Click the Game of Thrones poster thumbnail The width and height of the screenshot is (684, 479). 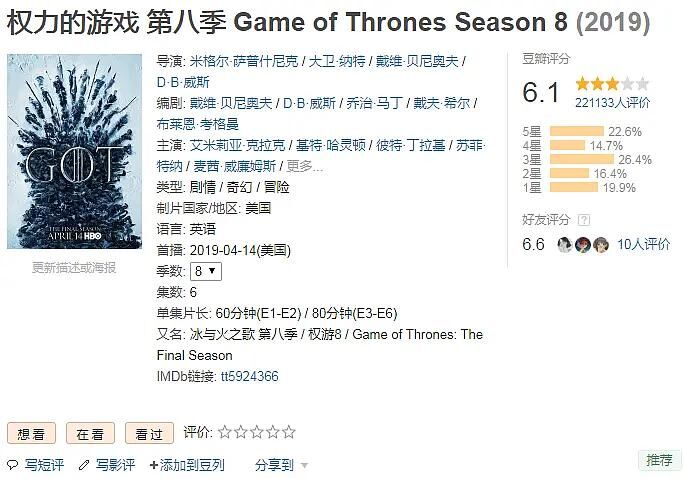click(74, 151)
